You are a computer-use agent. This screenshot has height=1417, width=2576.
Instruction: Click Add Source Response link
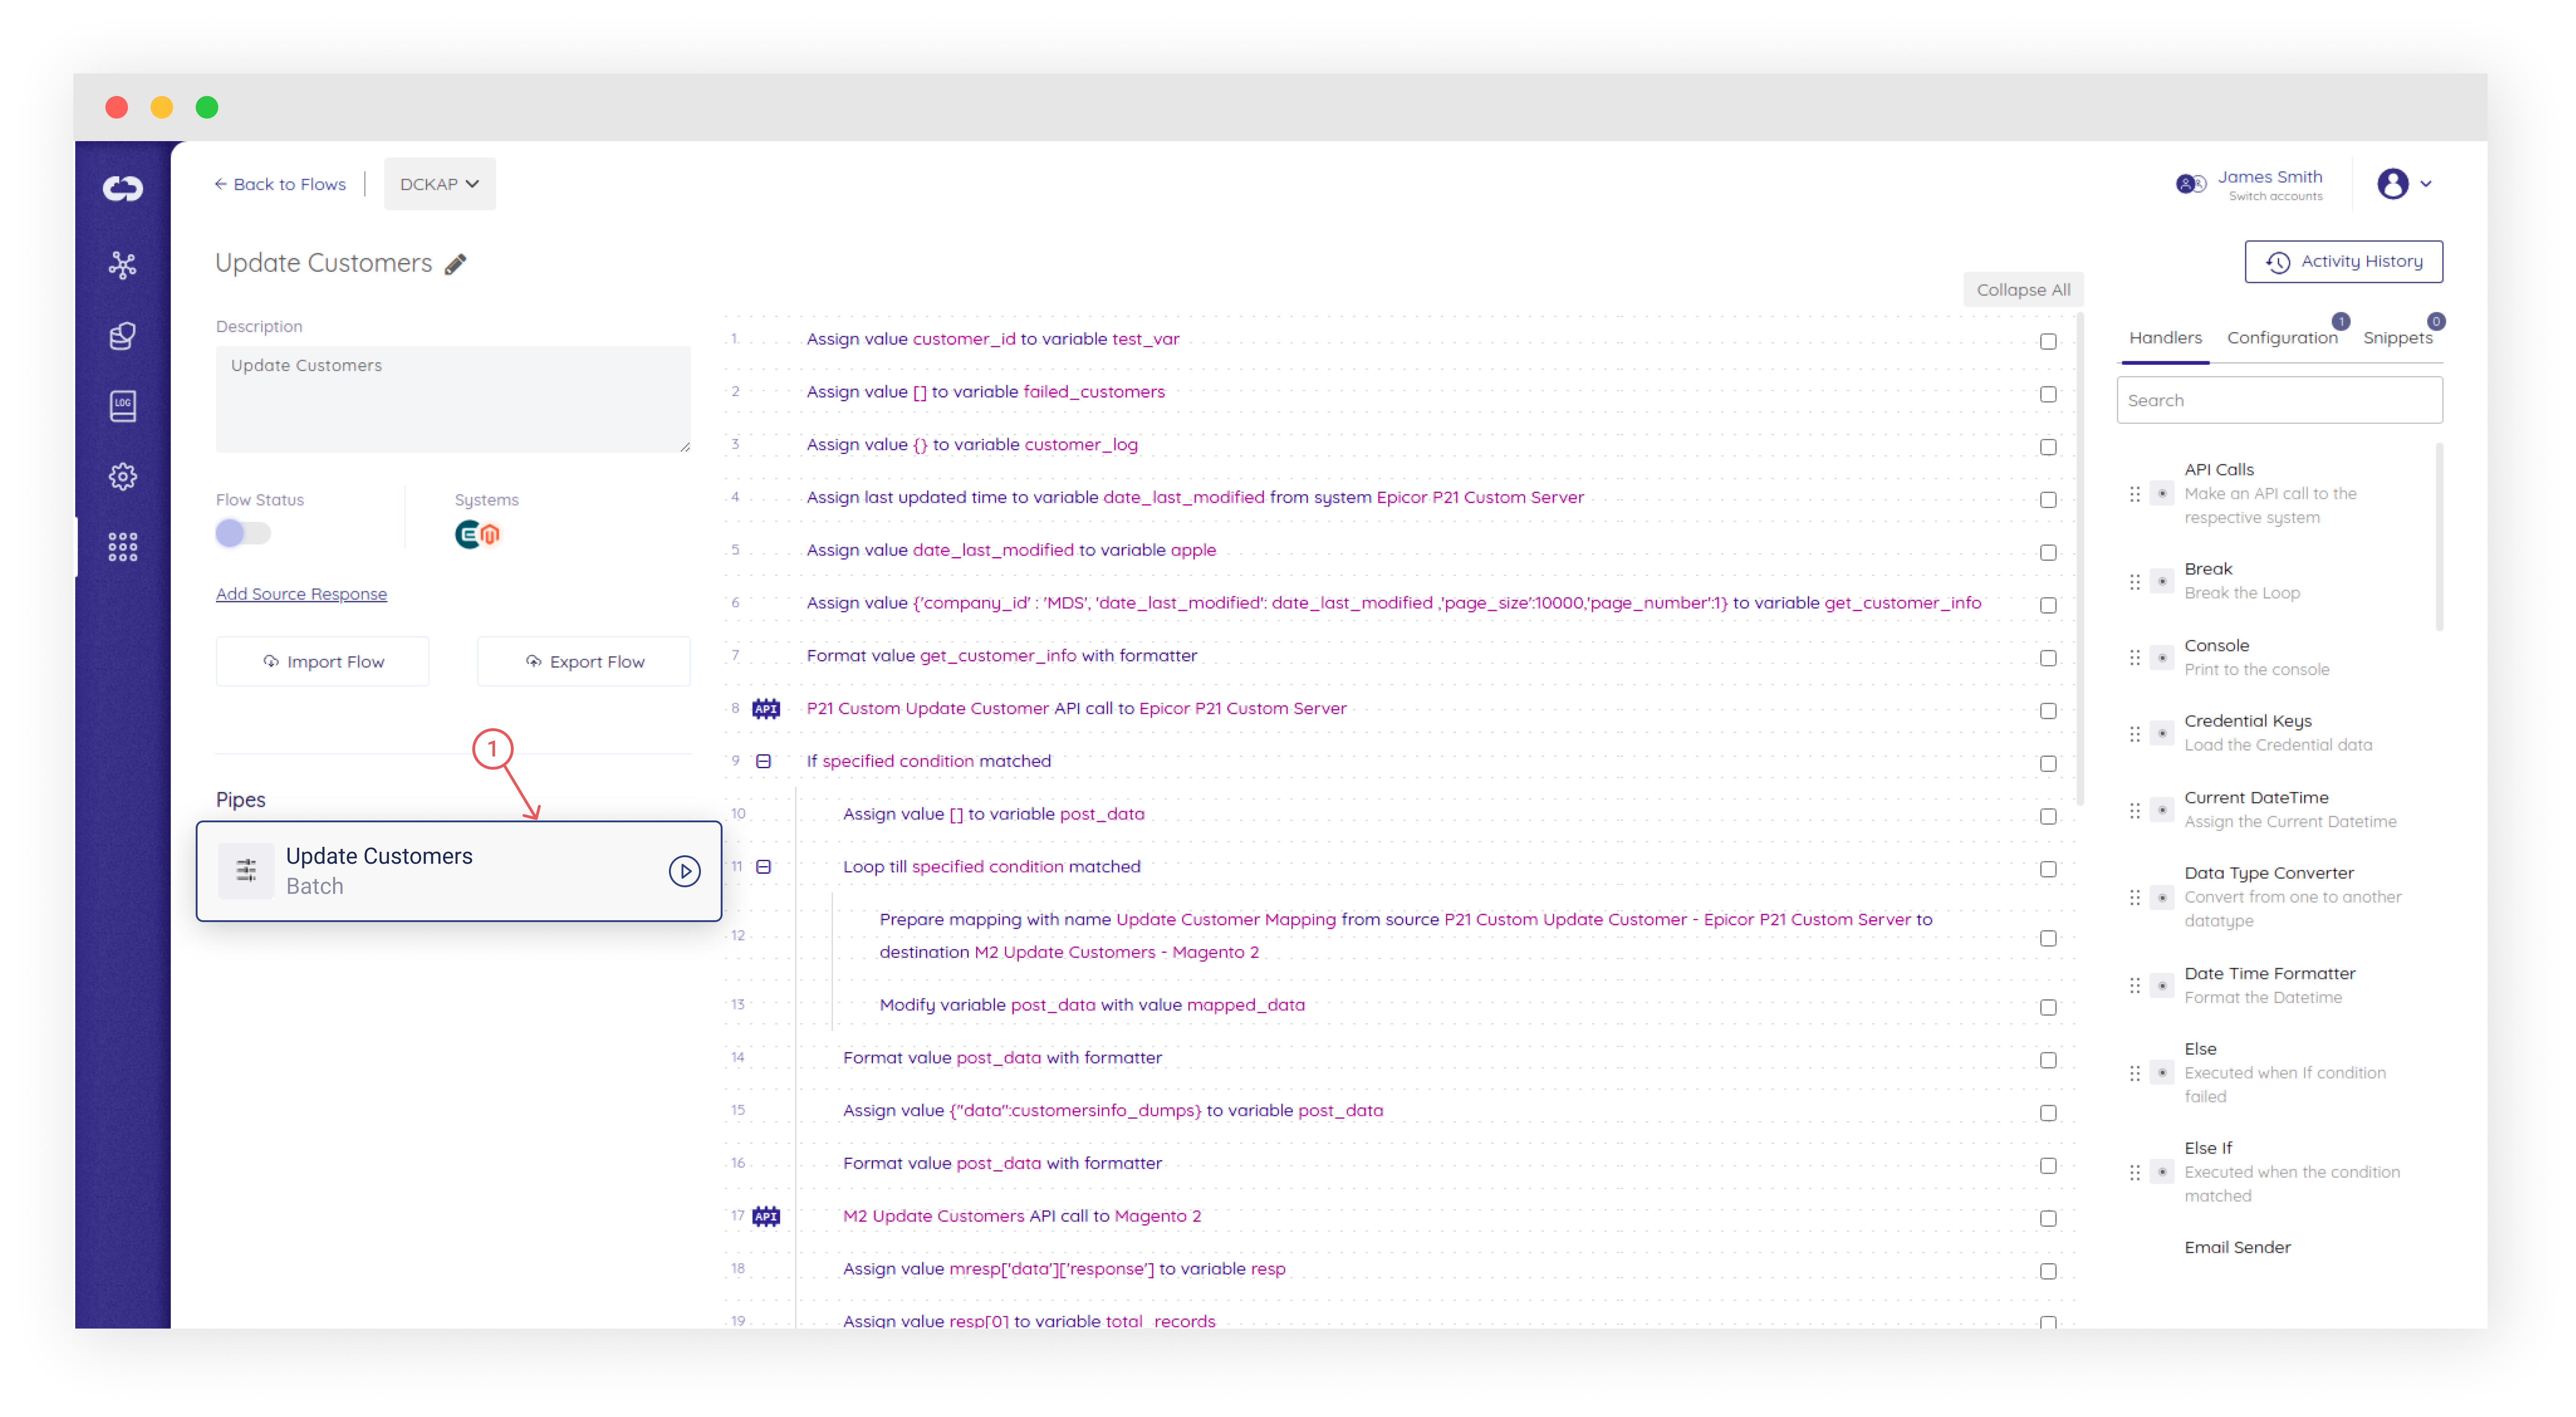(x=301, y=594)
